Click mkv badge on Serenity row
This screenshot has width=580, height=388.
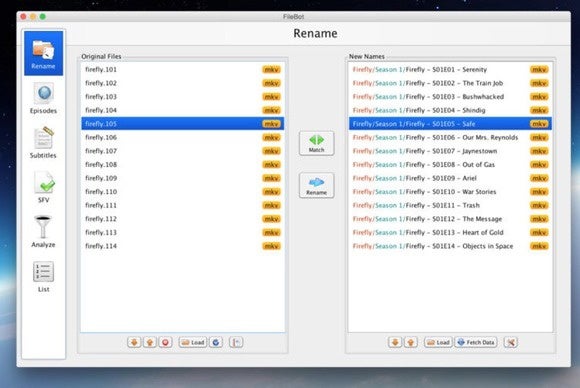pos(539,70)
